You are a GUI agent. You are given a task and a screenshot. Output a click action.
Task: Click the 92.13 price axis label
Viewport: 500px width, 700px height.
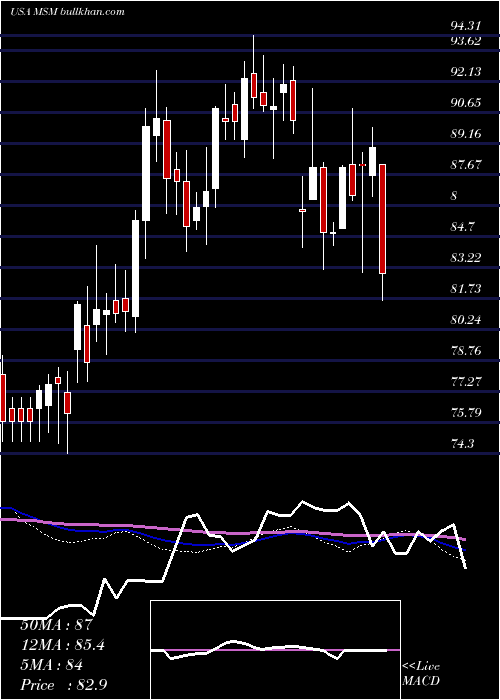tap(466, 71)
